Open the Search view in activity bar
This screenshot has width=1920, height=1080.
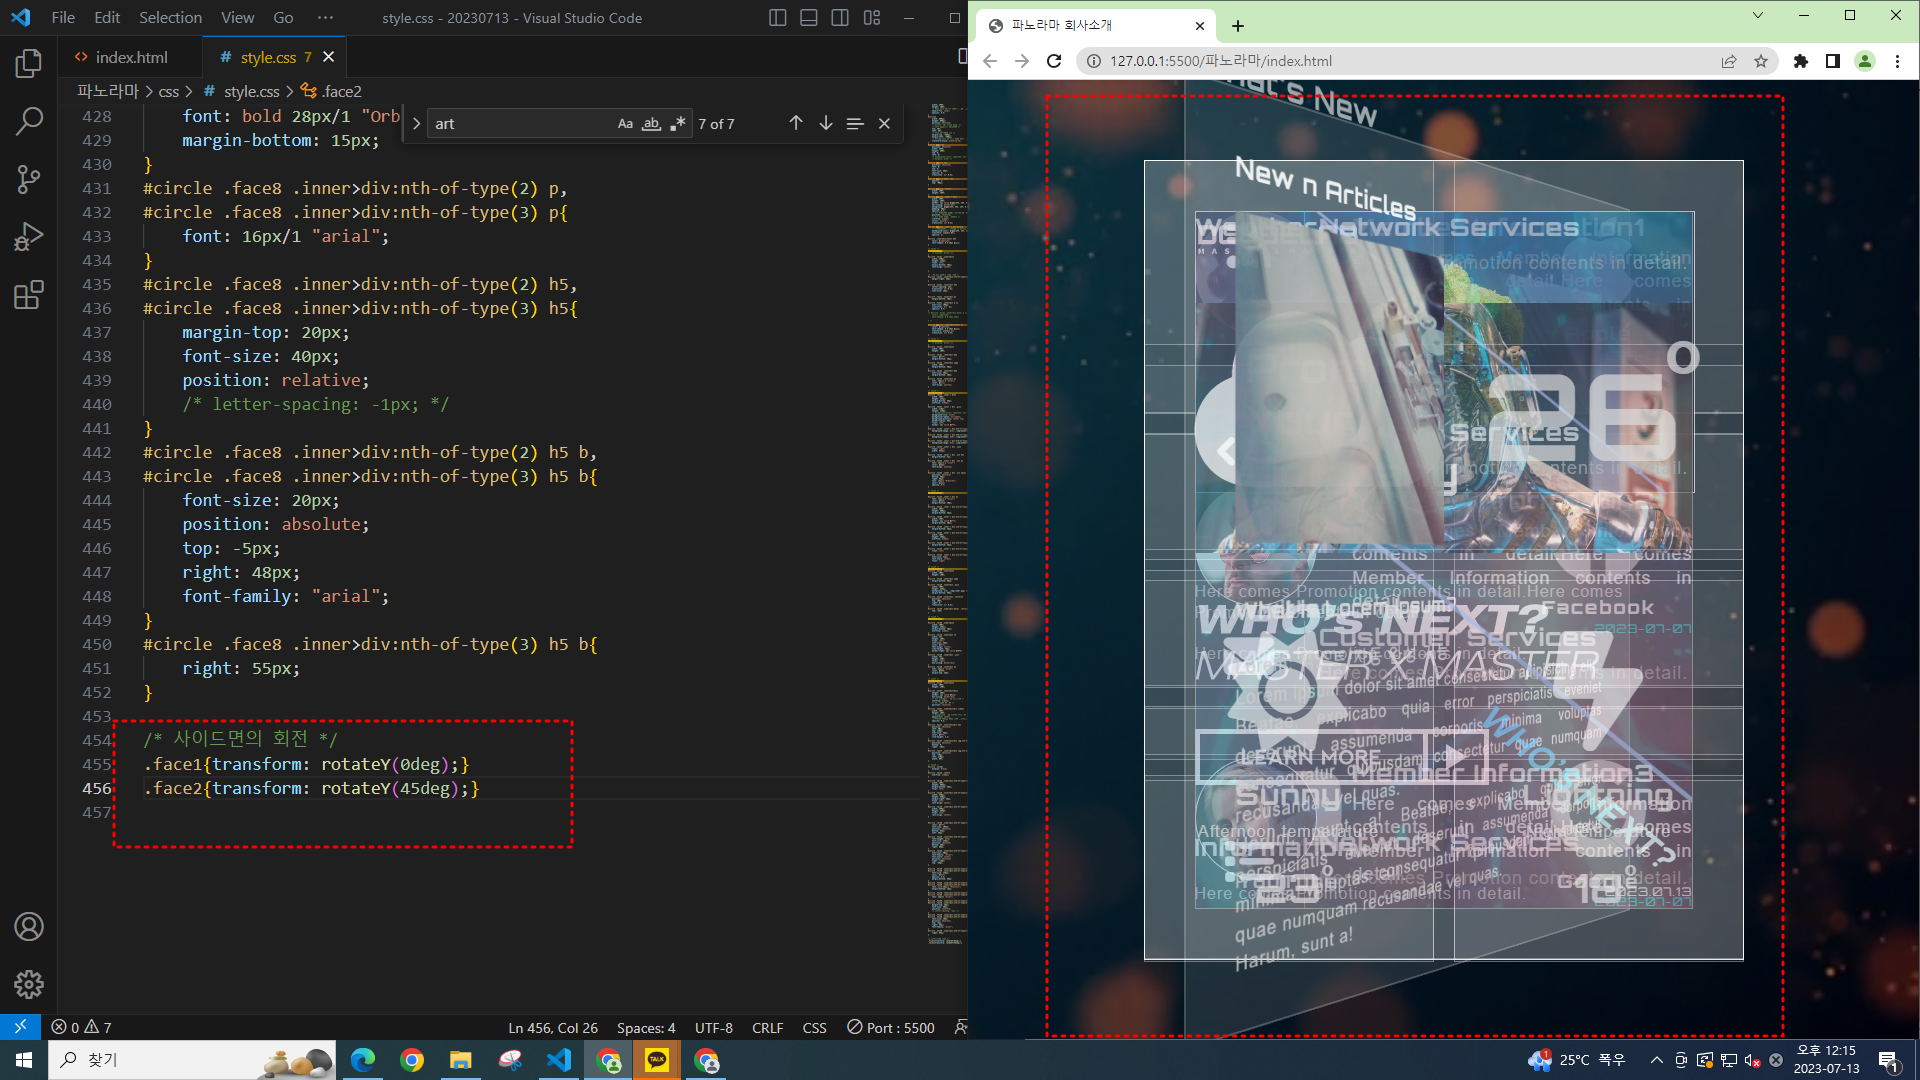pos(29,122)
